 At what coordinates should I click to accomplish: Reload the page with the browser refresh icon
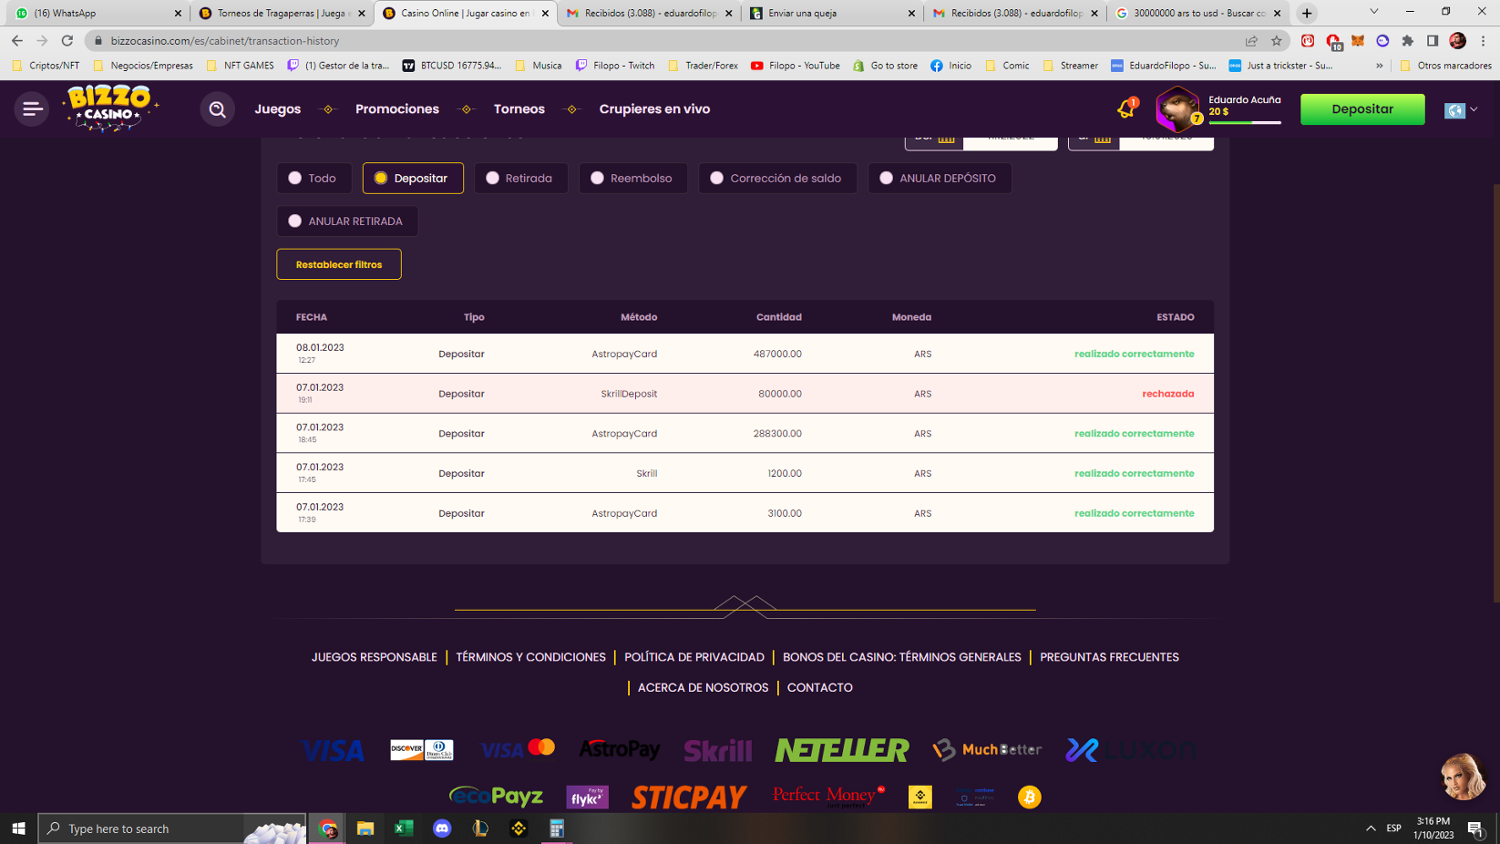[67, 41]
